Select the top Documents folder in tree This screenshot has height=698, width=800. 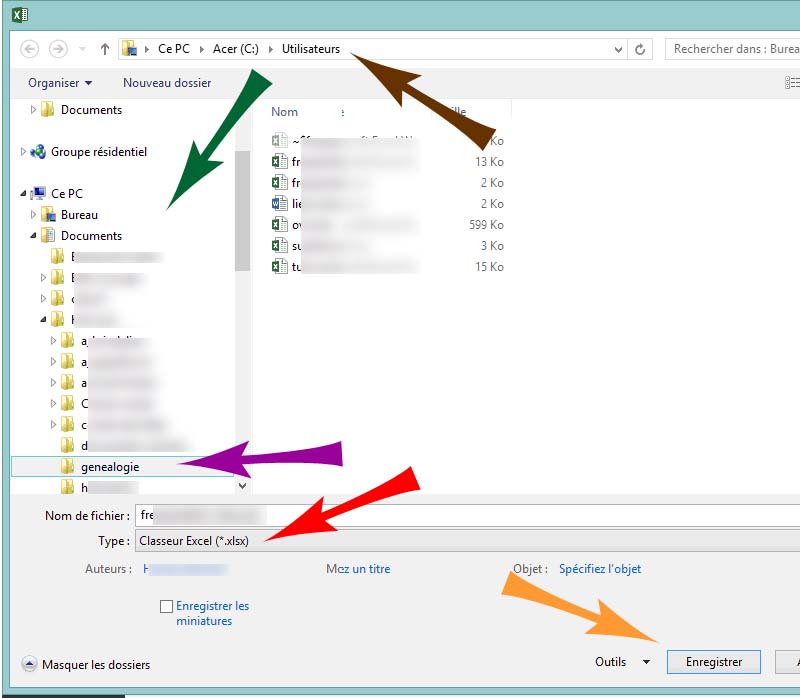click(x=91, y=110)
